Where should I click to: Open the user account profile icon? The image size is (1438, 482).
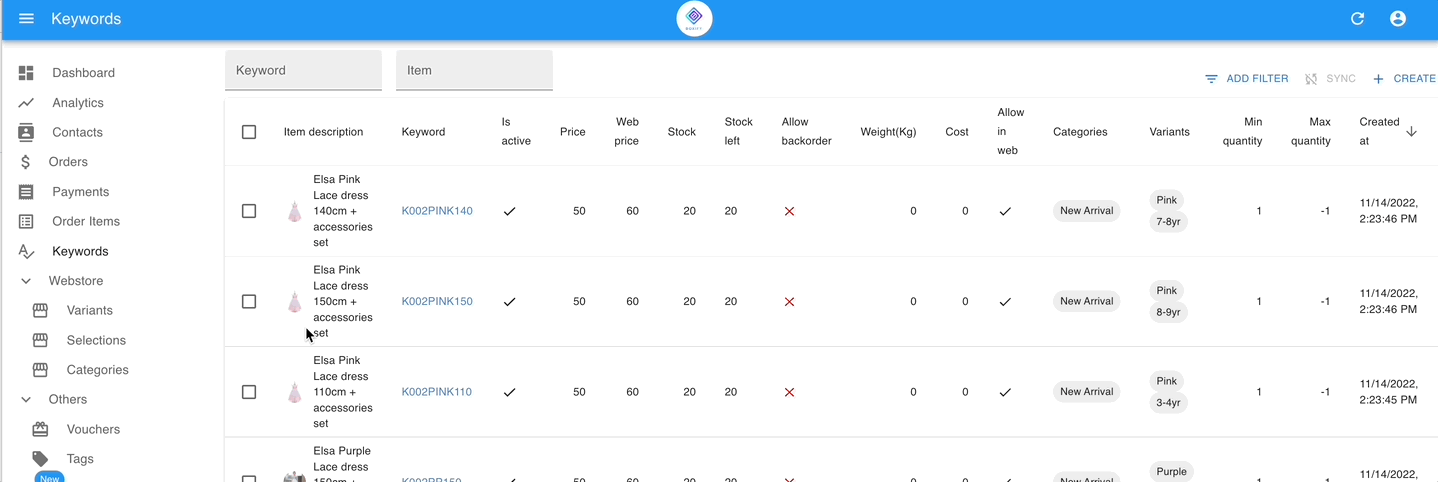coord(1398,19)
